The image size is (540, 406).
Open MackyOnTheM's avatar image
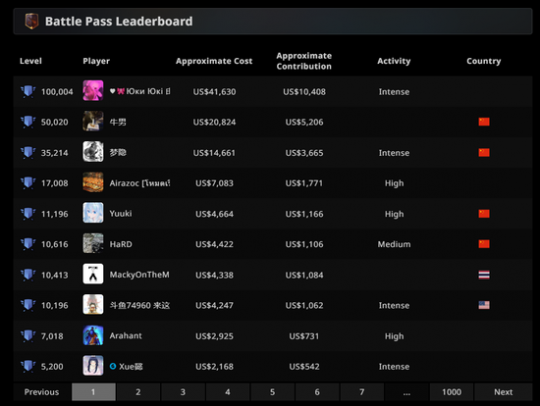[x=93, y=274]
